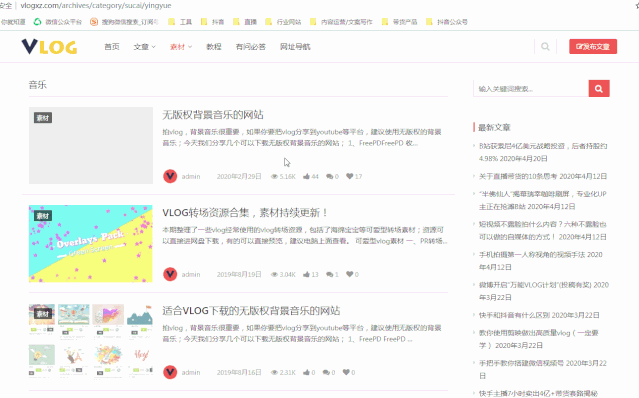This screenshot has width=639, height=398.
Task: Open sidebar article 快手和抖音有什么区别
Action: click(x=539, y=315)
